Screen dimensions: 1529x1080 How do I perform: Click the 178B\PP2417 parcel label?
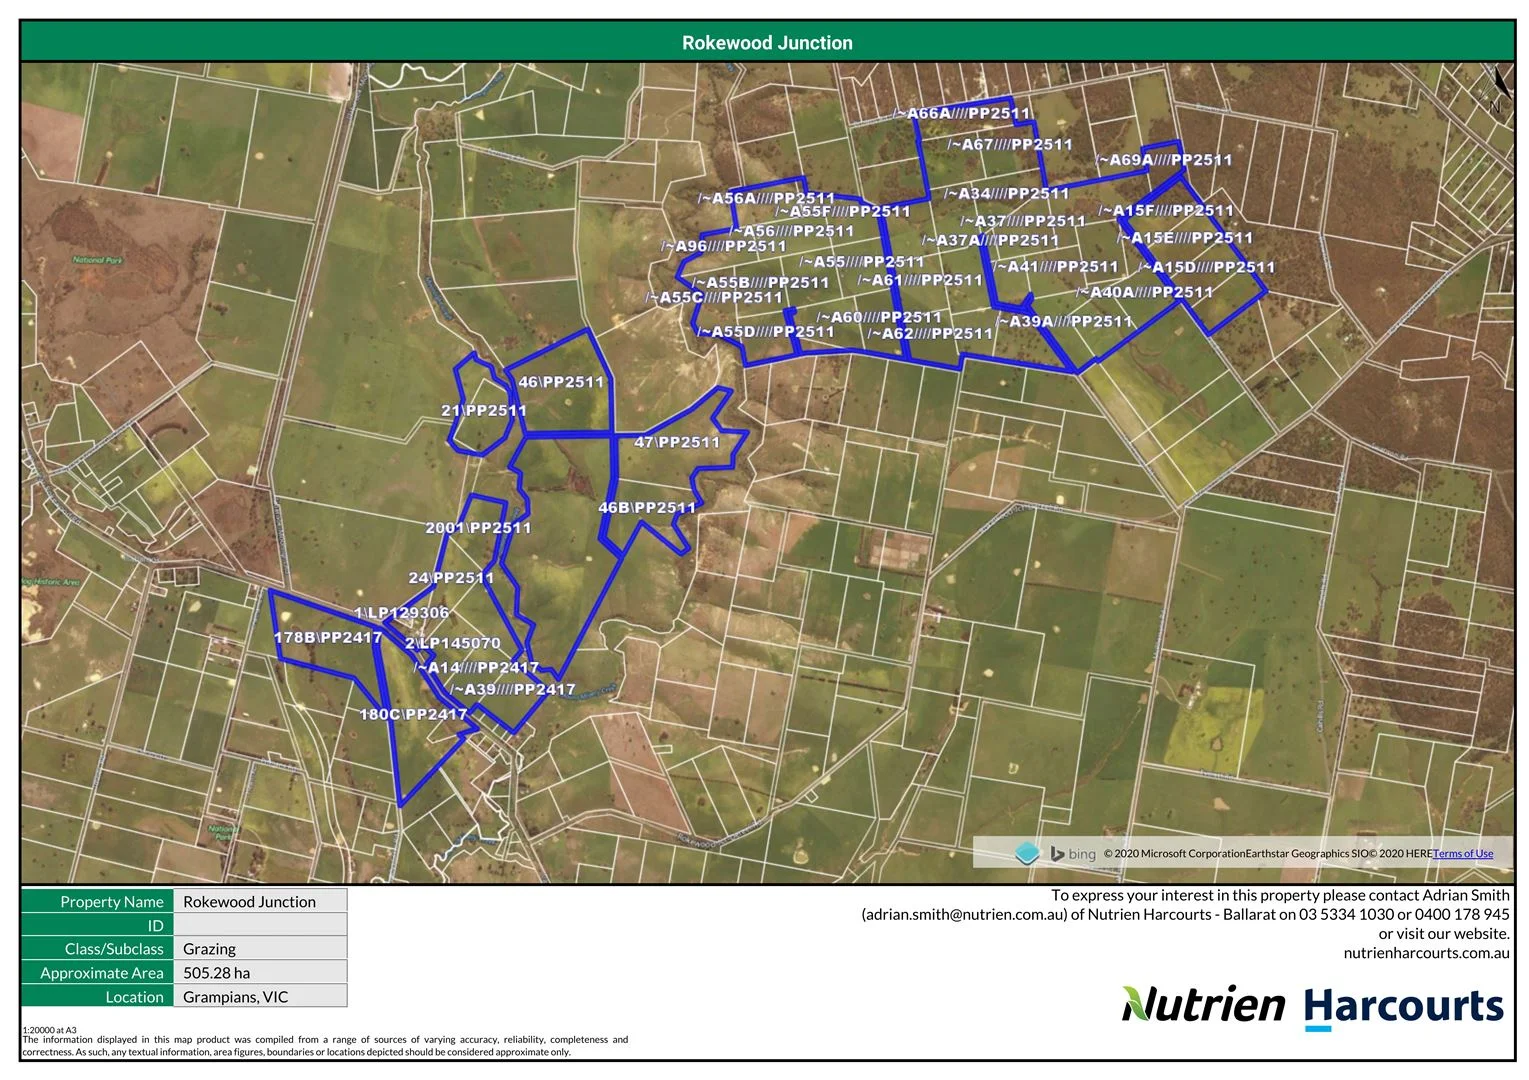(328, 637)
